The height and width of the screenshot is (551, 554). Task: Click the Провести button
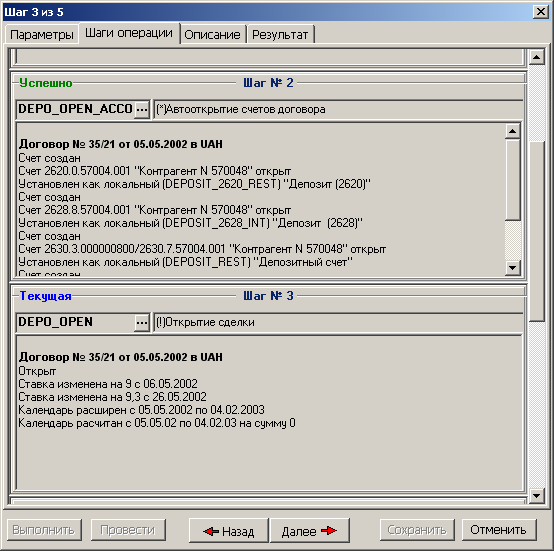(128, 530)
